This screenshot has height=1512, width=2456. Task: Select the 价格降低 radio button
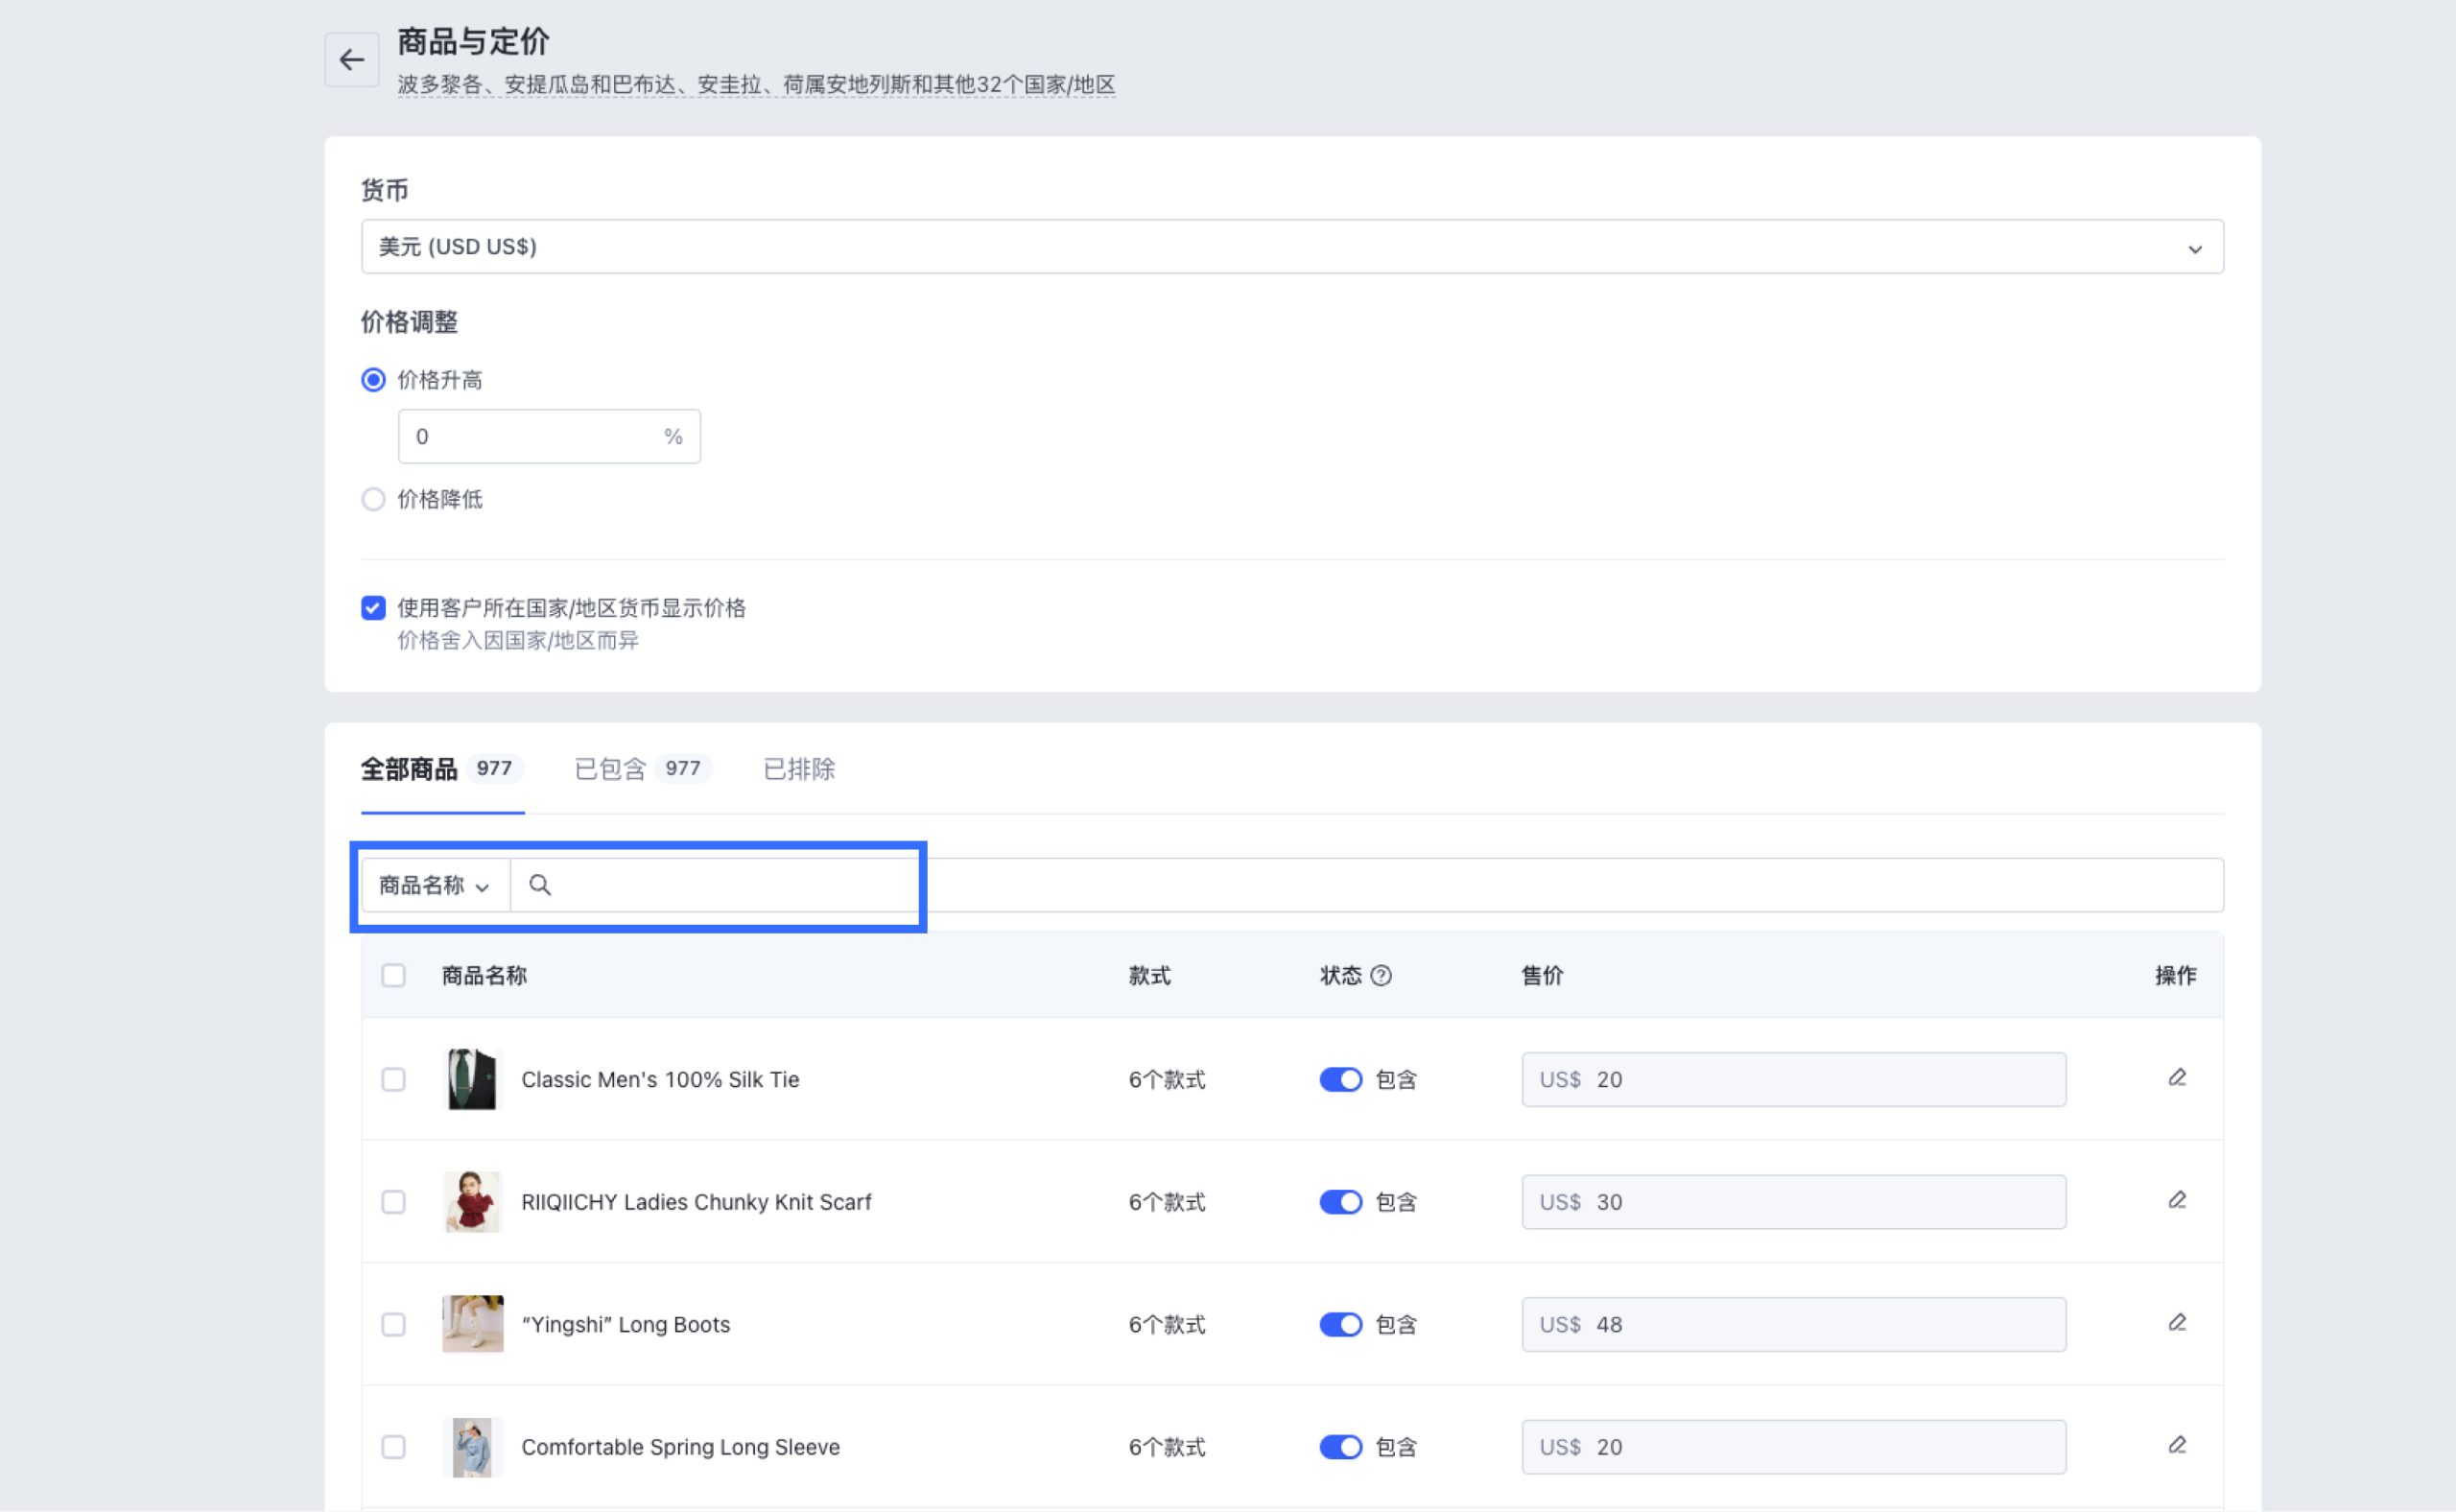pos(373,499)
